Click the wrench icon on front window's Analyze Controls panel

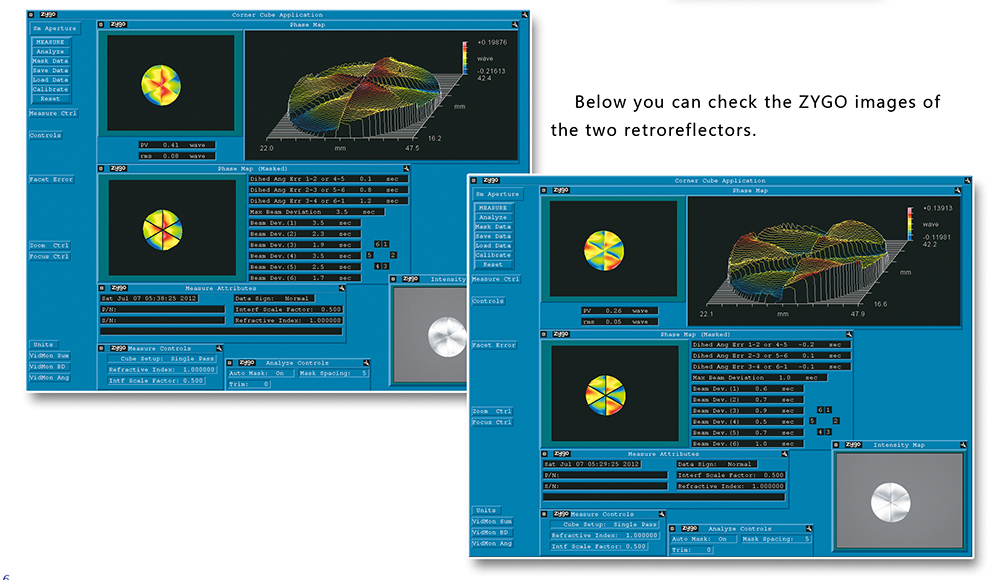[808, 528]
